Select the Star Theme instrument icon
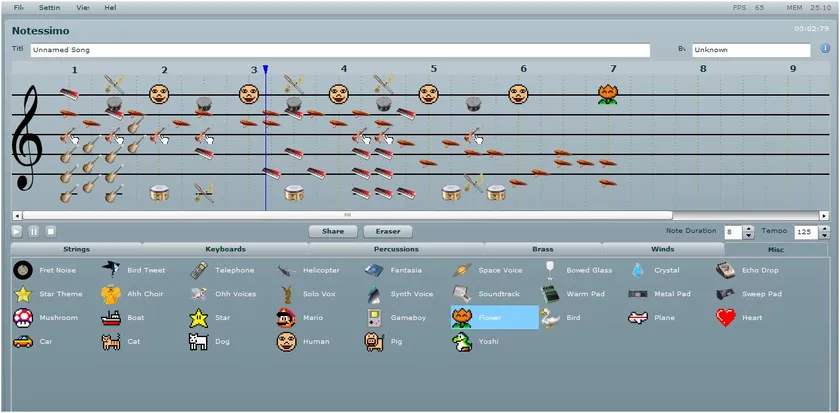The width and height of the screenshot is (840, 413). tap(22, 294)
